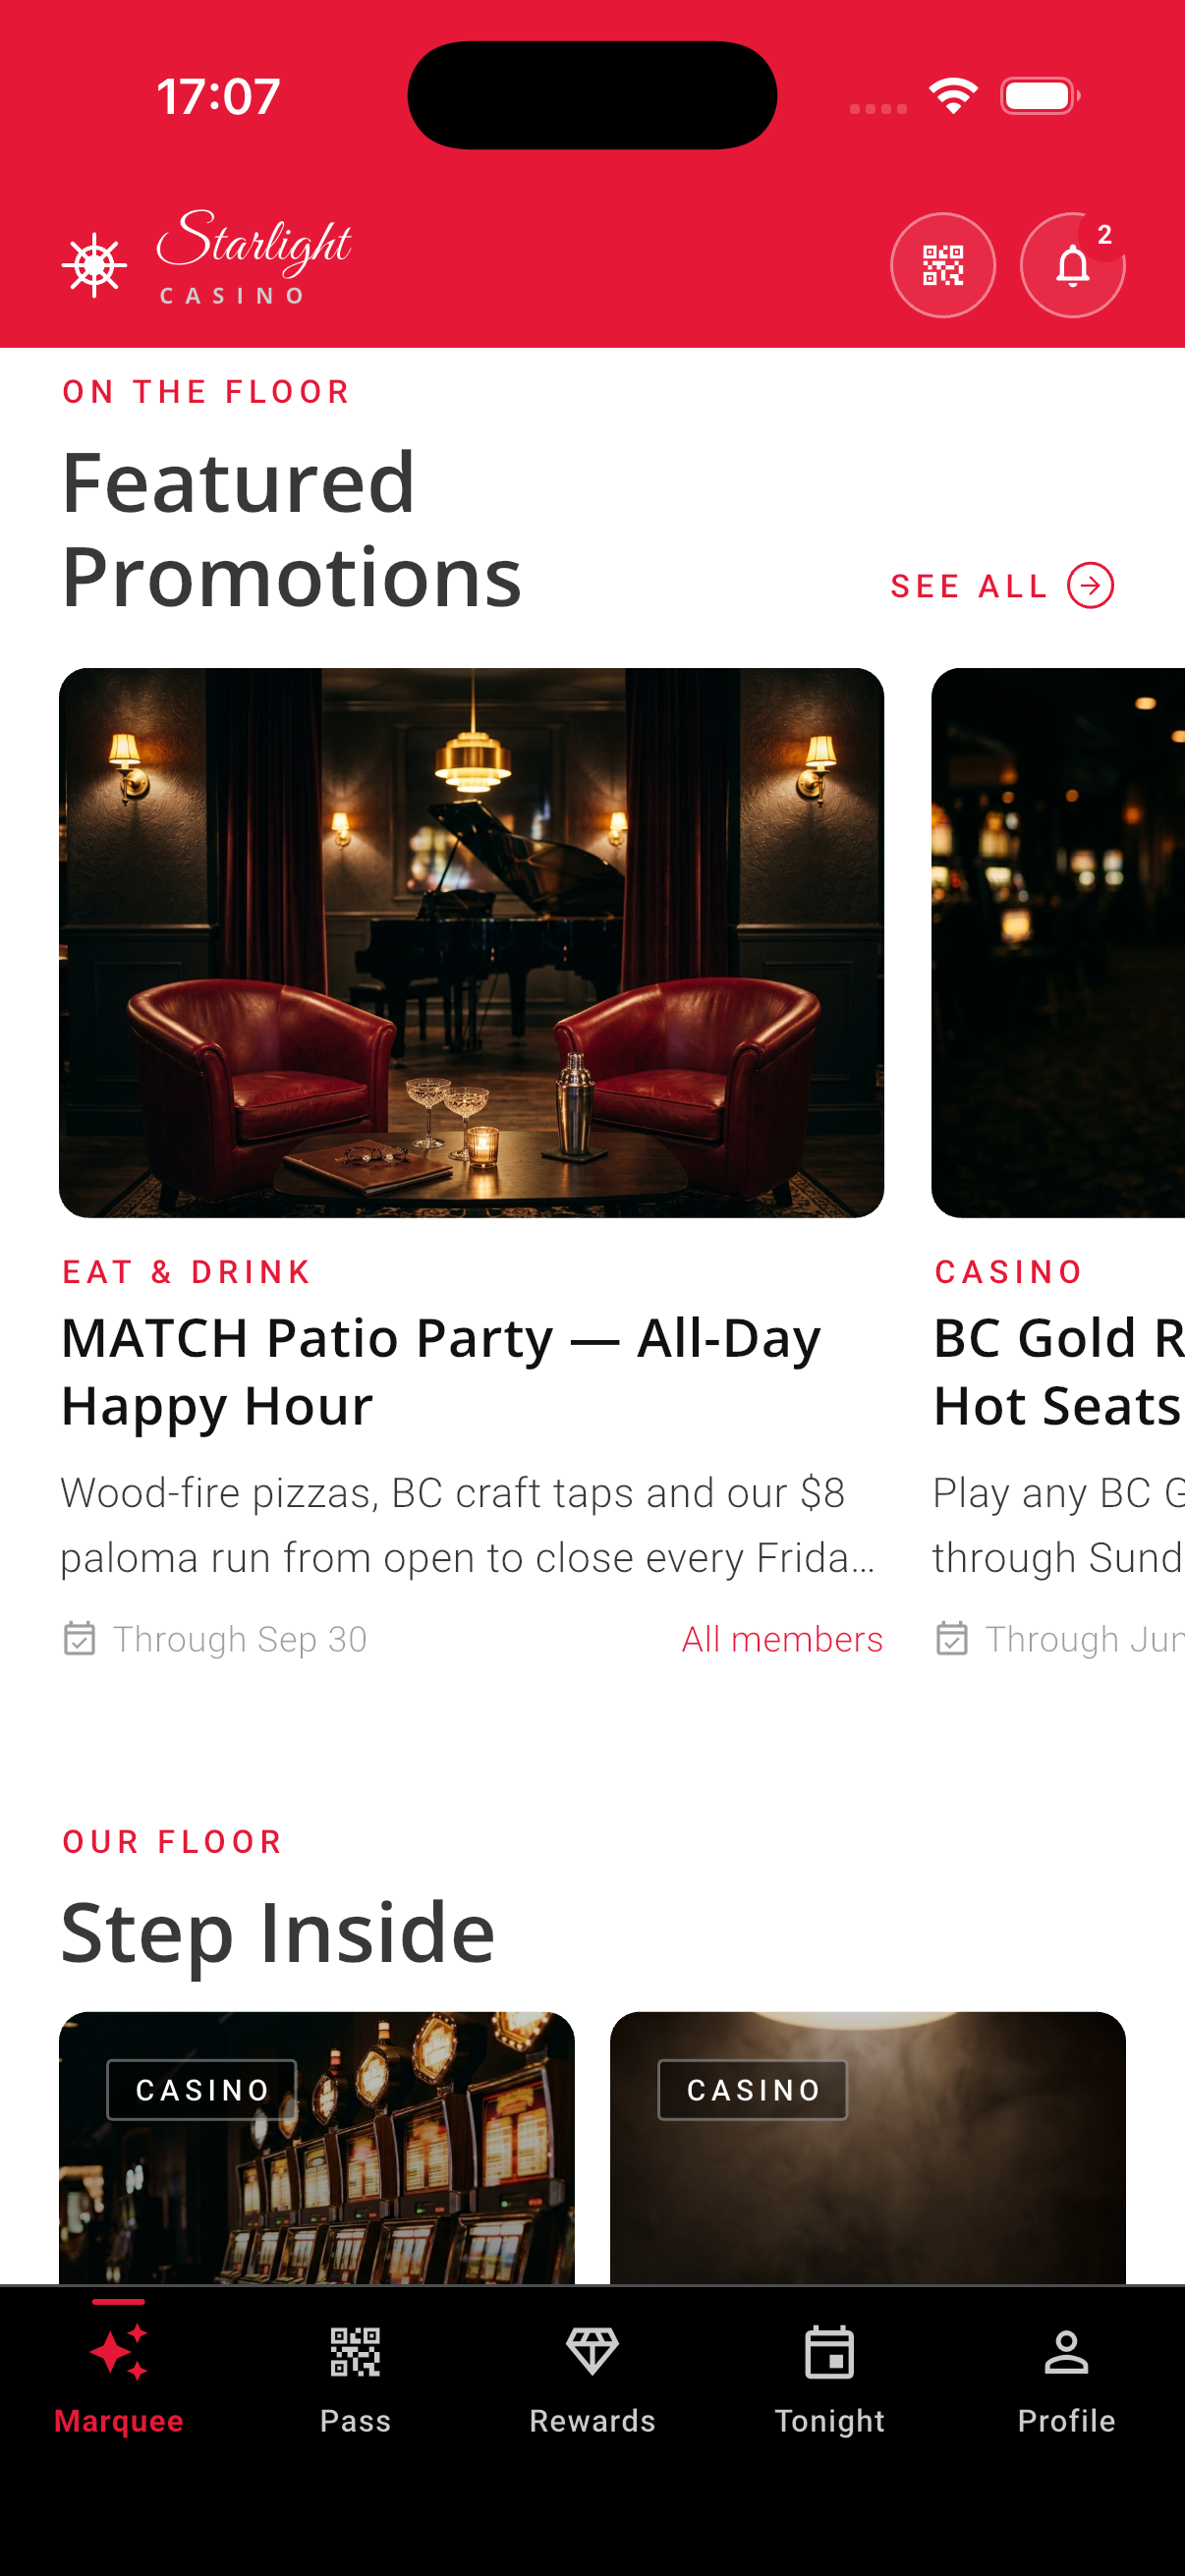Tap calendar icon beside Through Sep 30

pyautogui.click(x=80, y=1639)
